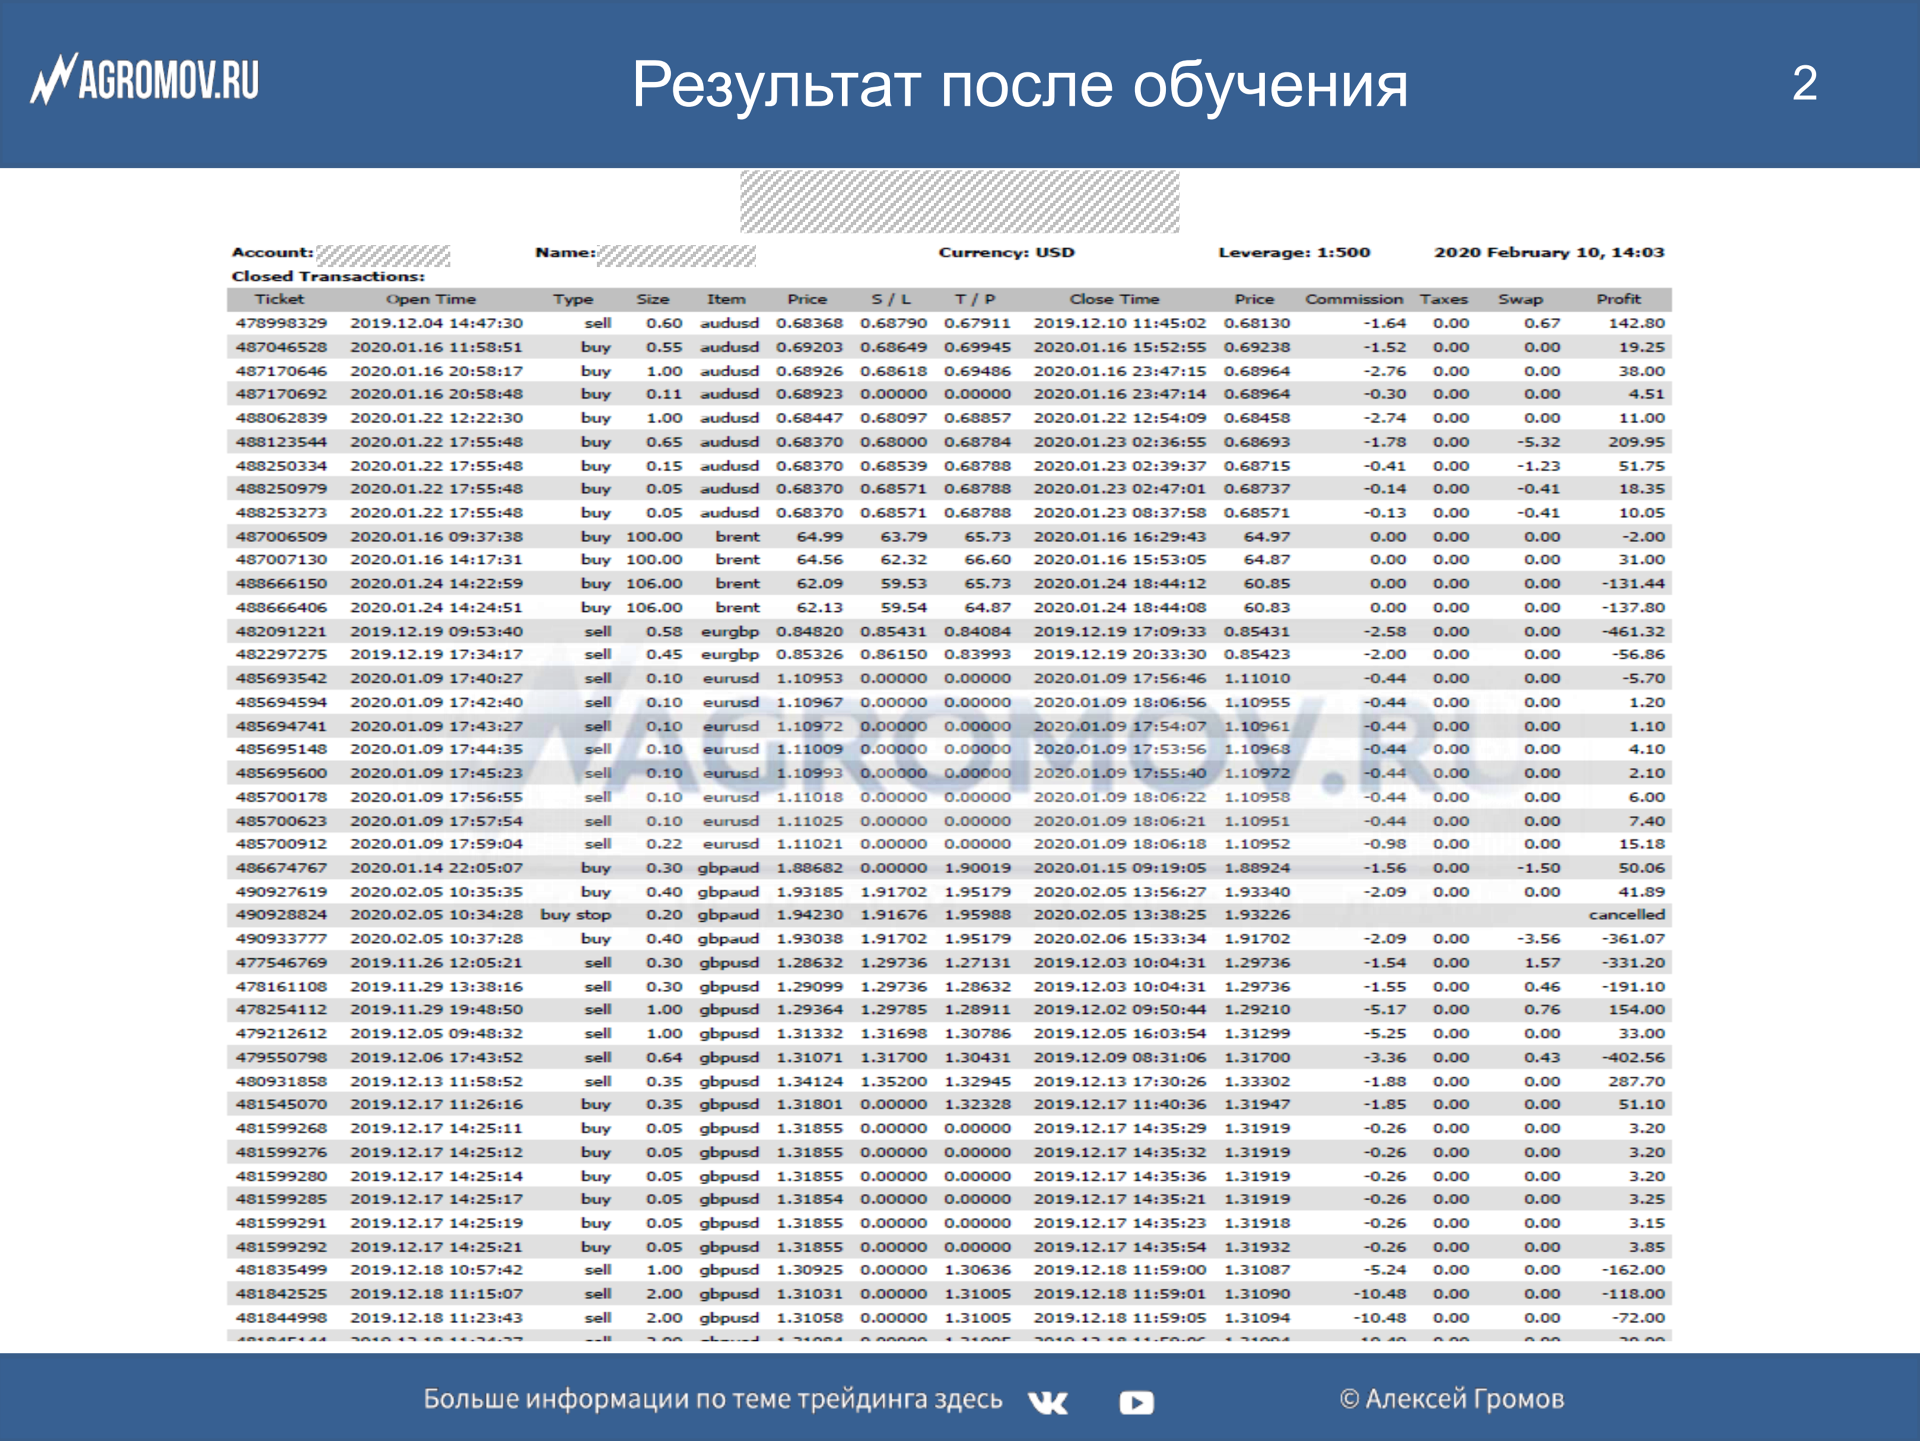Select ticket 481835499

pyautogui.click(x=281, y=1270)
